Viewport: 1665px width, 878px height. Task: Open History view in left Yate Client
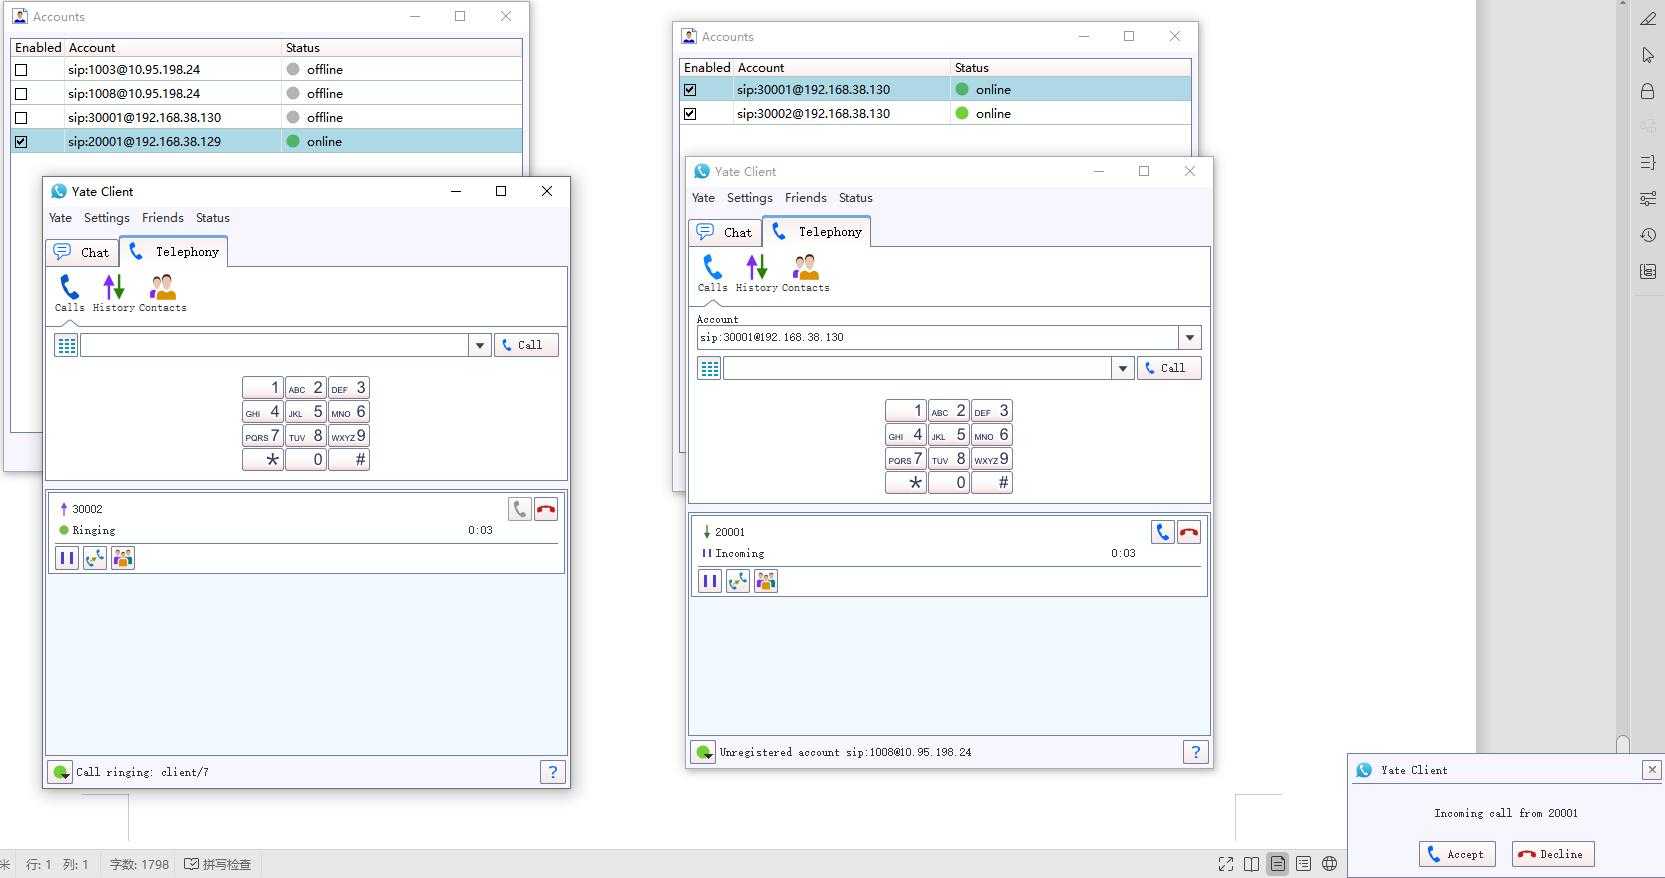[113, 293]
